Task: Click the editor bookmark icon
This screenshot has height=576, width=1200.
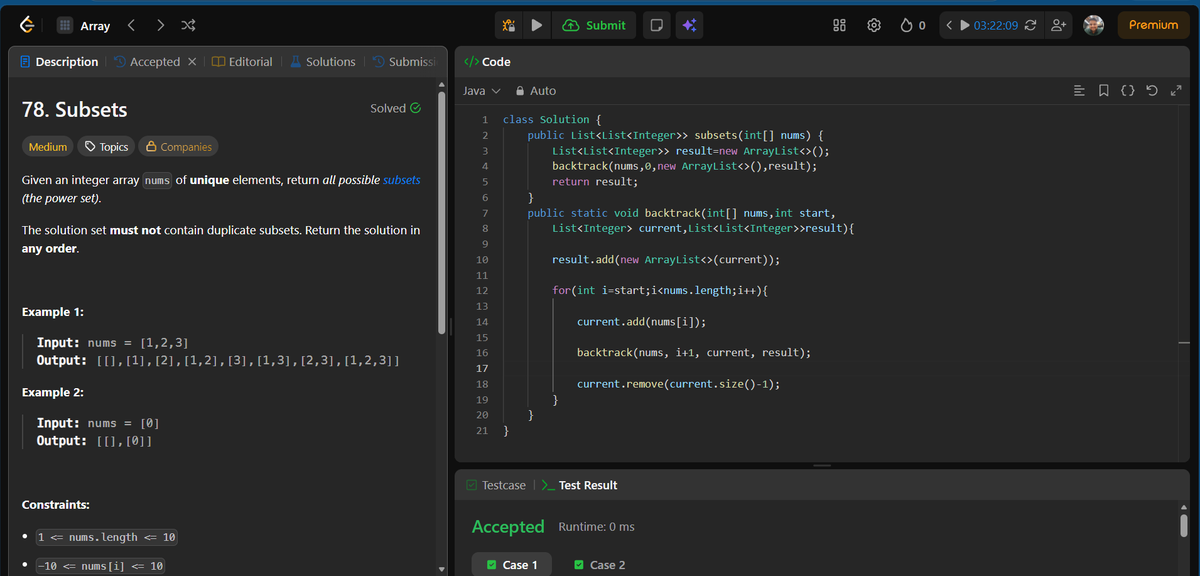Action: point(1103,91)
